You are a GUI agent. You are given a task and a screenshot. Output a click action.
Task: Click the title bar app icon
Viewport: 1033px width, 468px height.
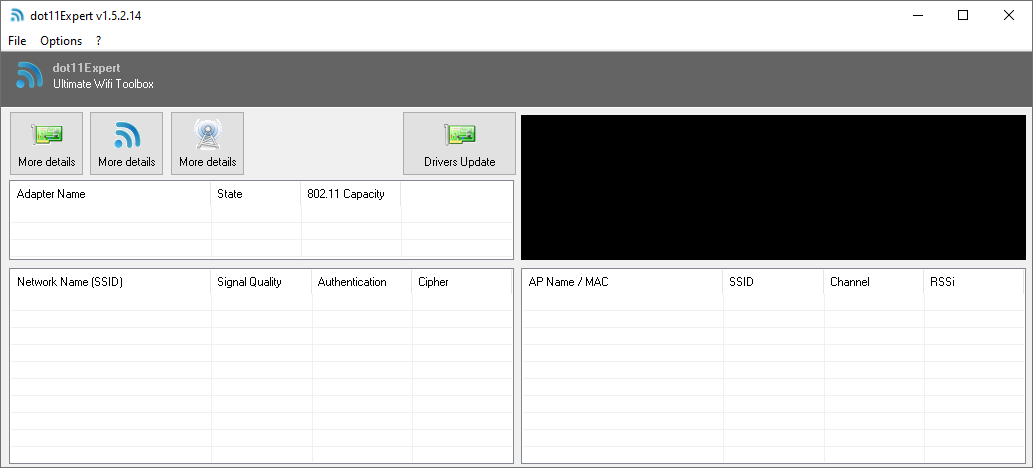(17, 16)
